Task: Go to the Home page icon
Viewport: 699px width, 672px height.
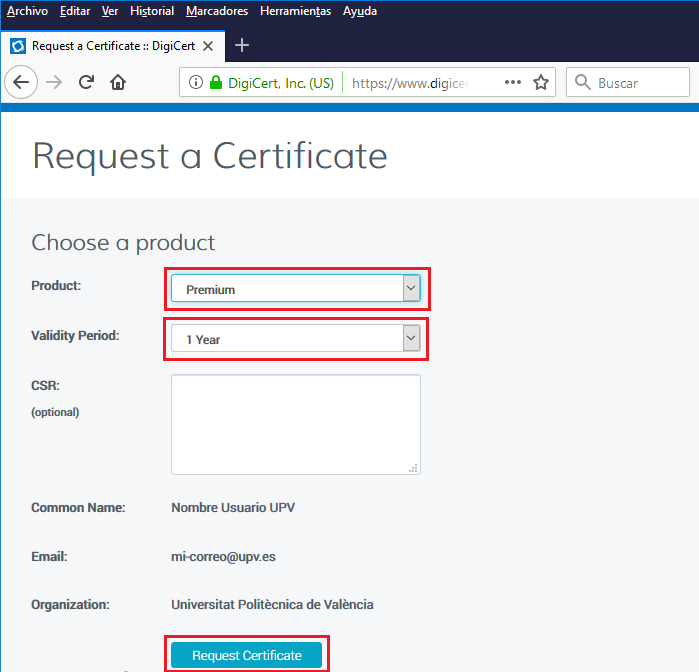Action: tap(118, 83)
